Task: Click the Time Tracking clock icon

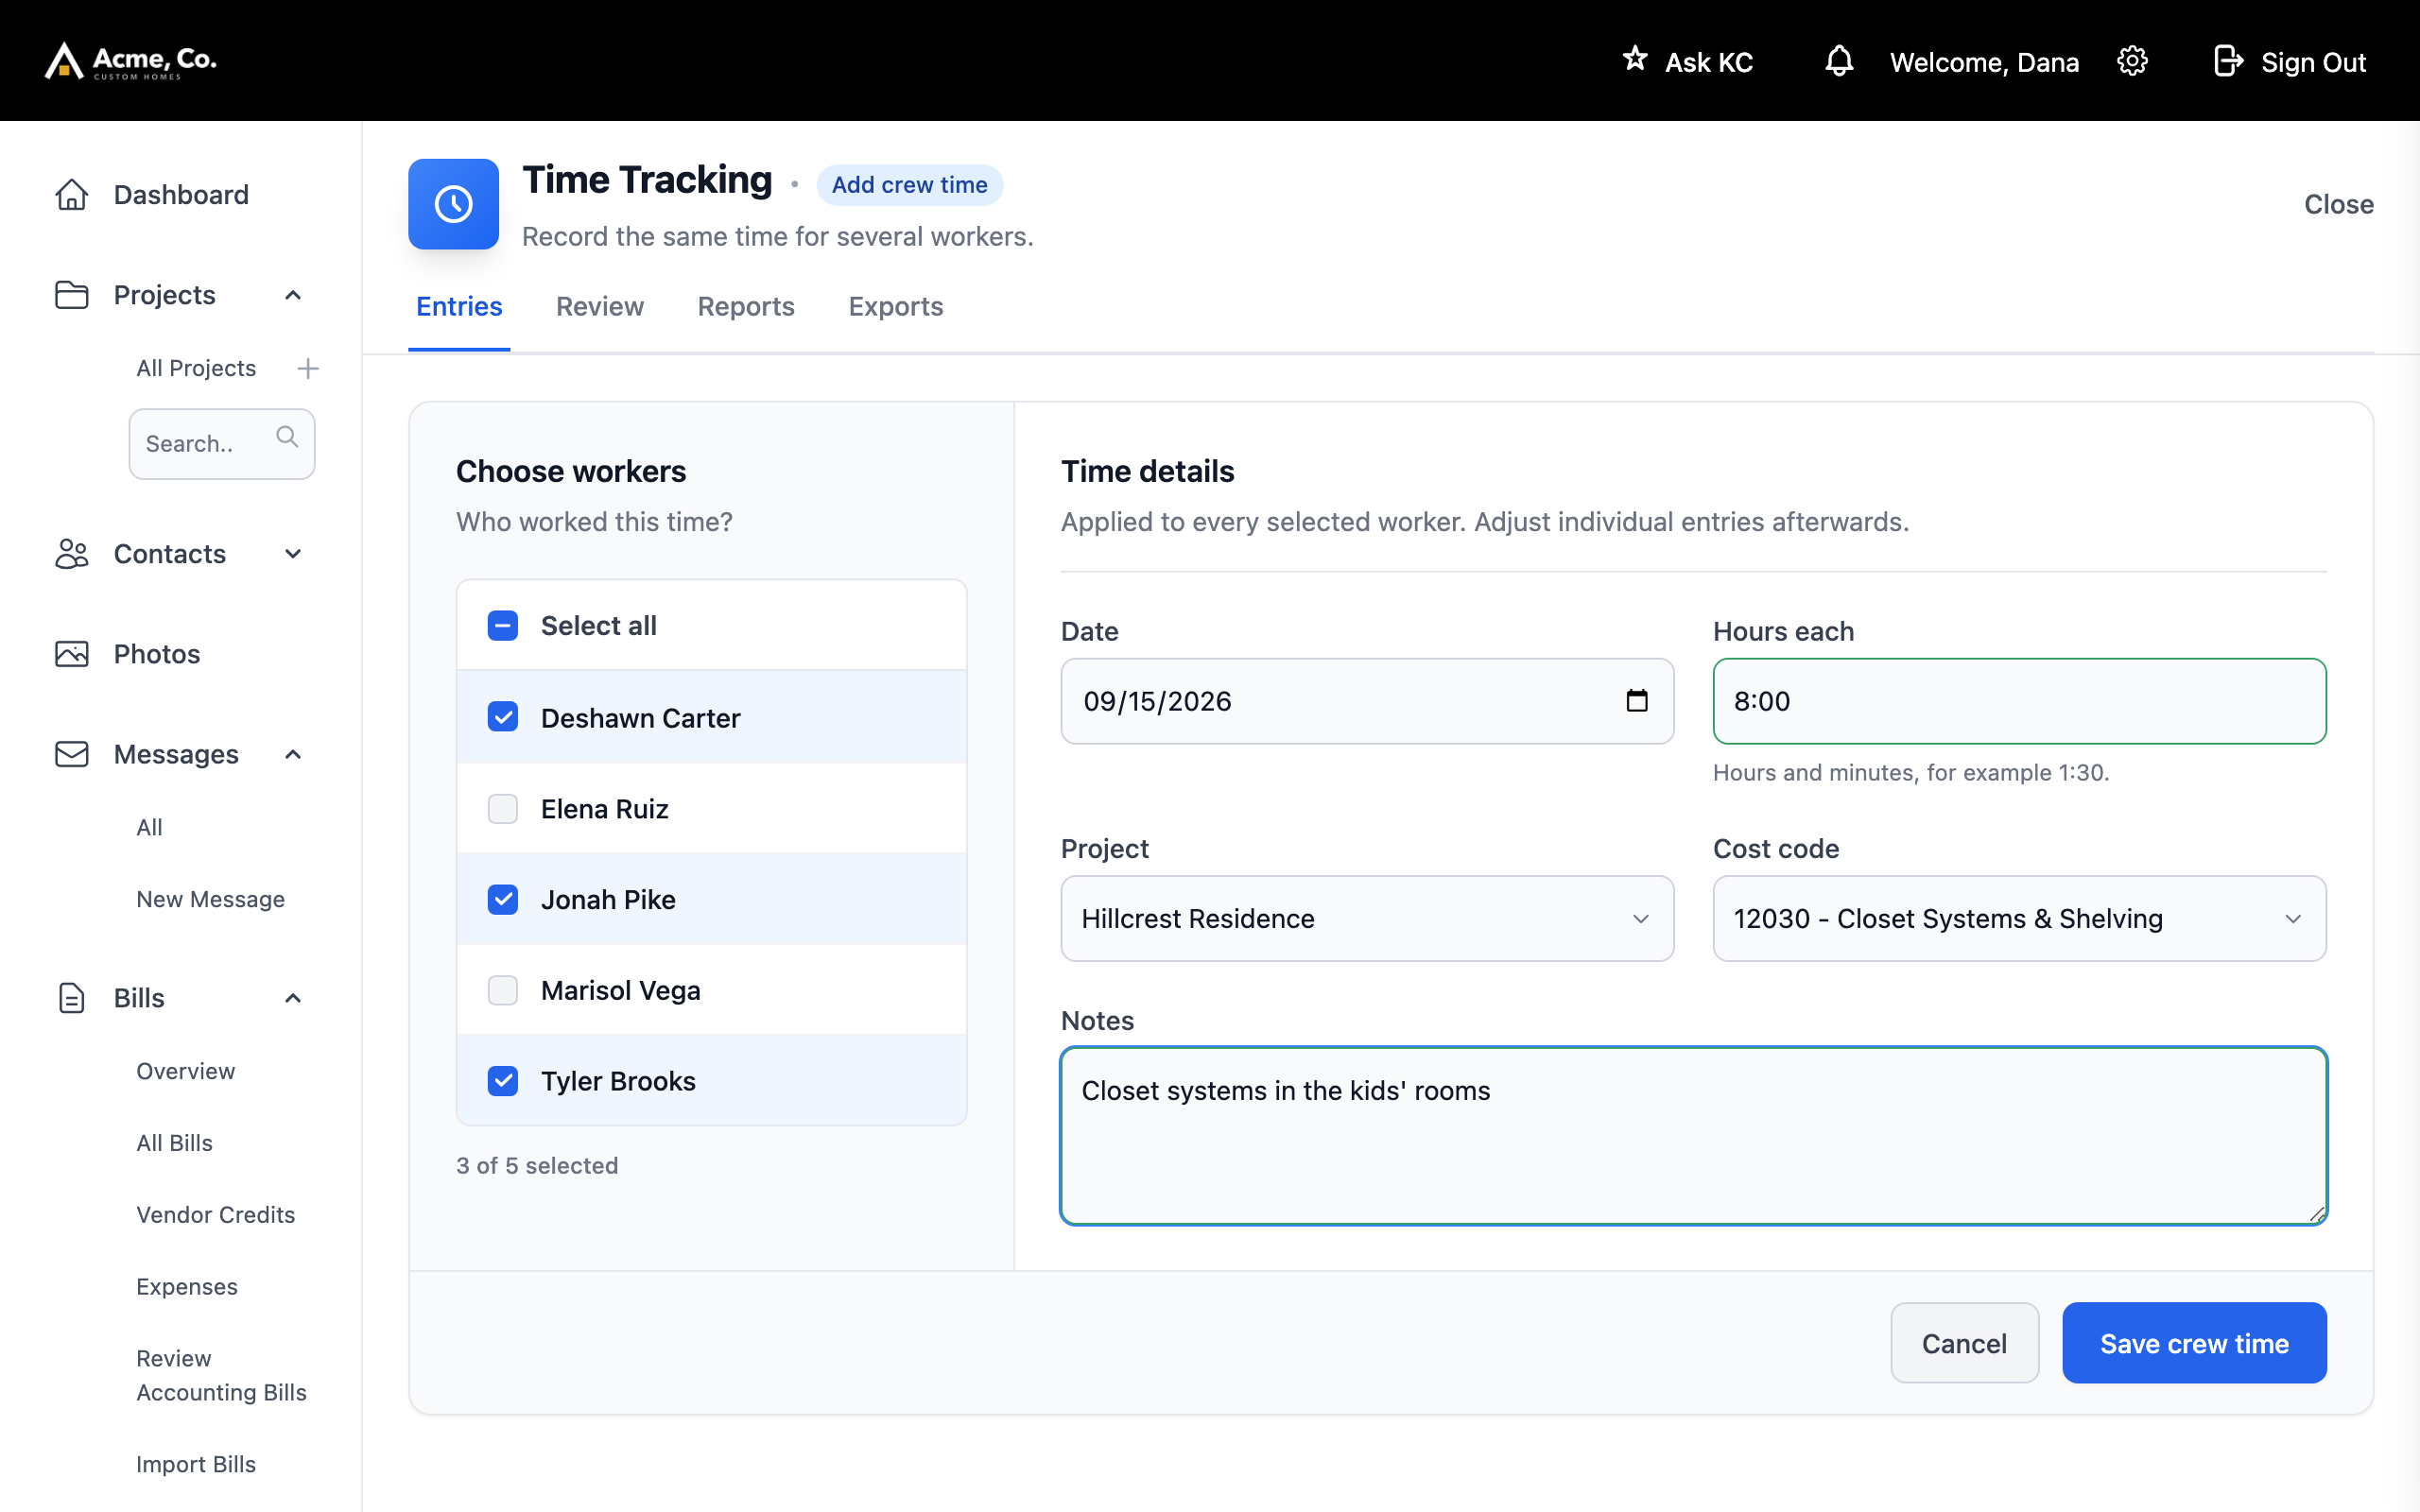Action: click(453, 204)
